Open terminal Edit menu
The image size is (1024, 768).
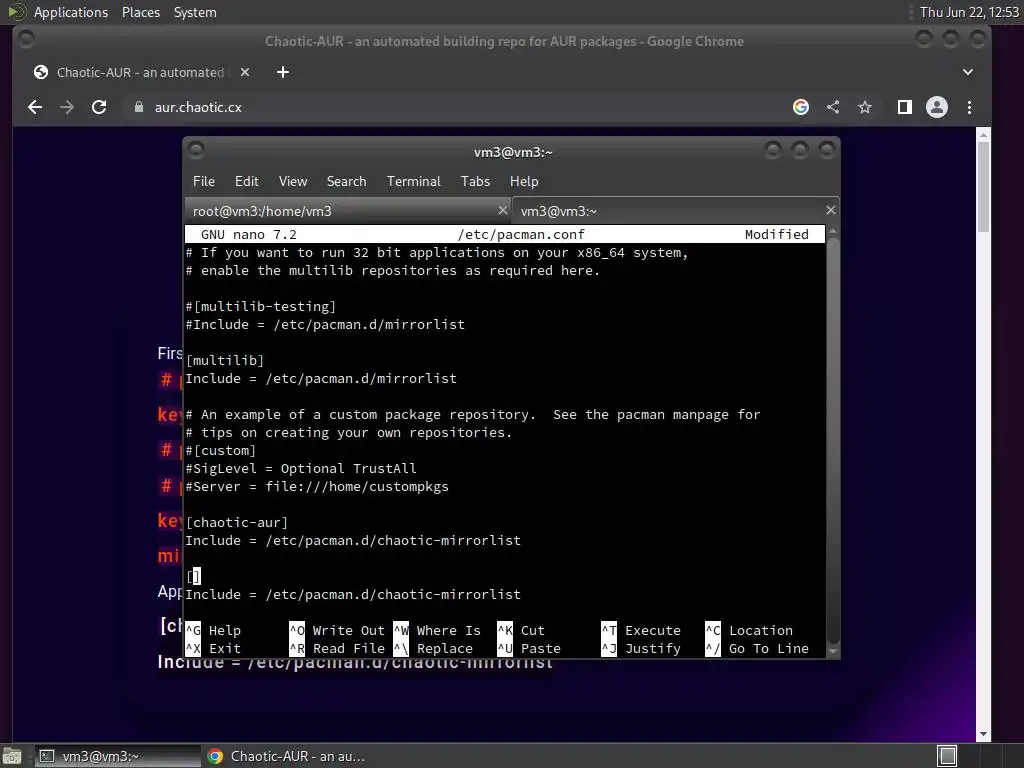pyautogui.click(x=247, y=181)
